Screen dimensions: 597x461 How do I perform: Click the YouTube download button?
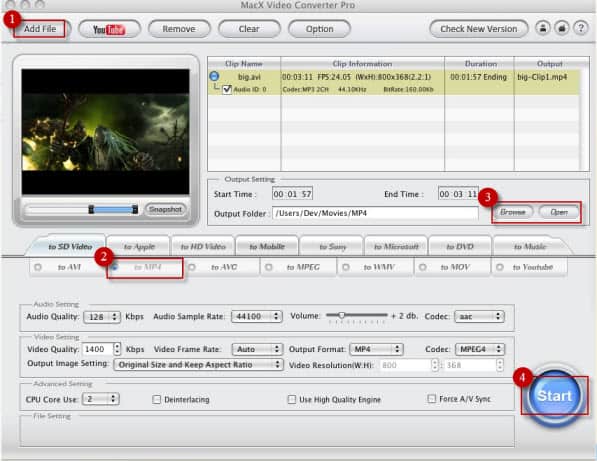109,29
